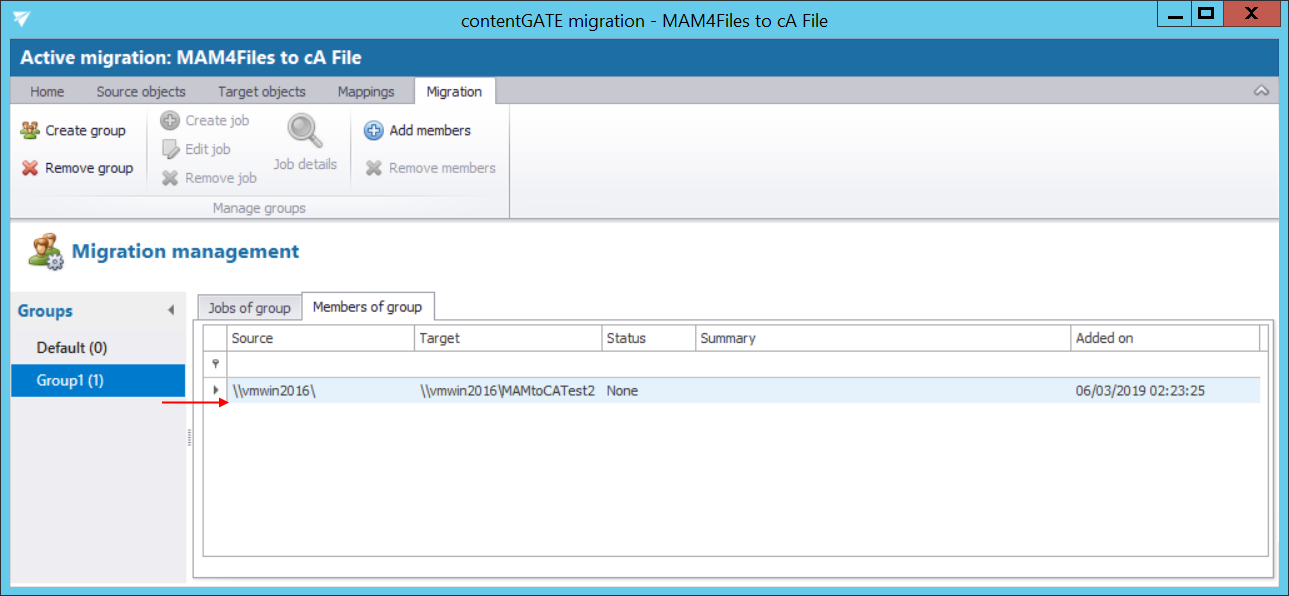Viewport: 1289px width, 596px height.
Task: Collapse the ribbon with the chevron
Action: (x=1261, y=91)
